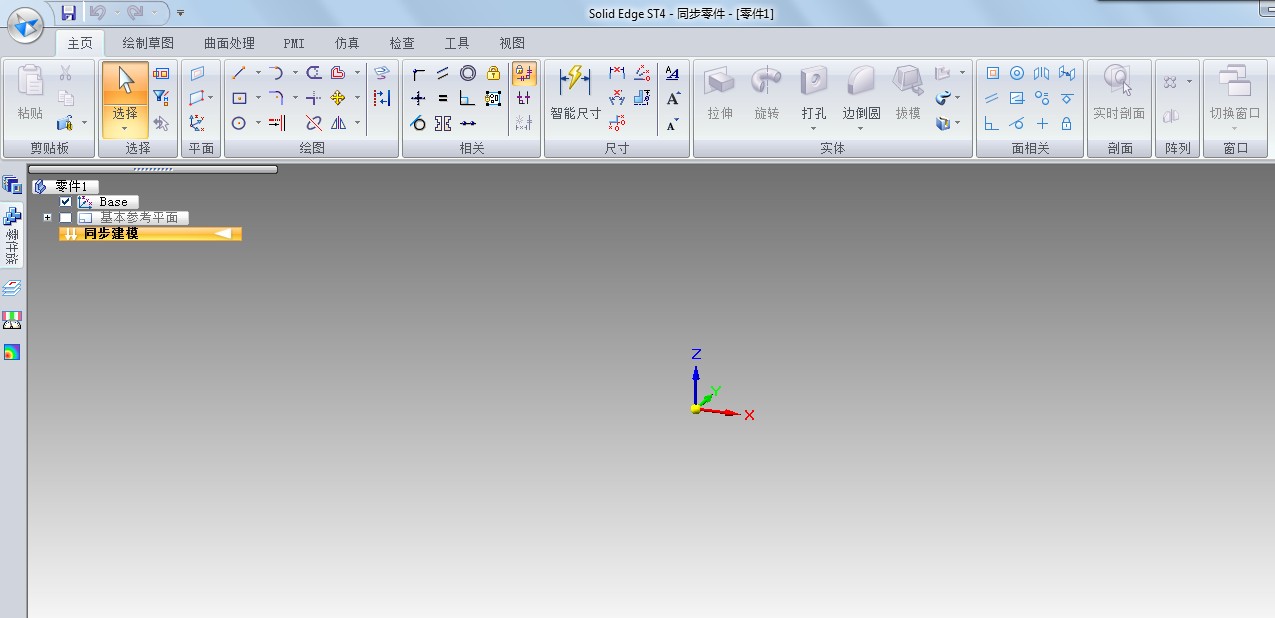The image size is (1275, 618).
Task: Click the 打孔 Hole button
Action: coord(814,92)
